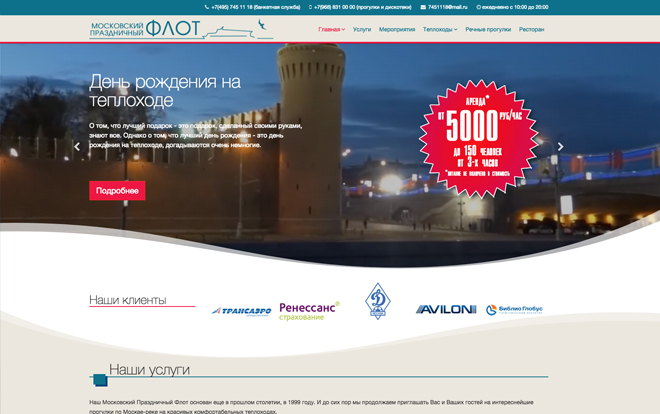Go to the next slide arrow

click(x=560, y=146)
